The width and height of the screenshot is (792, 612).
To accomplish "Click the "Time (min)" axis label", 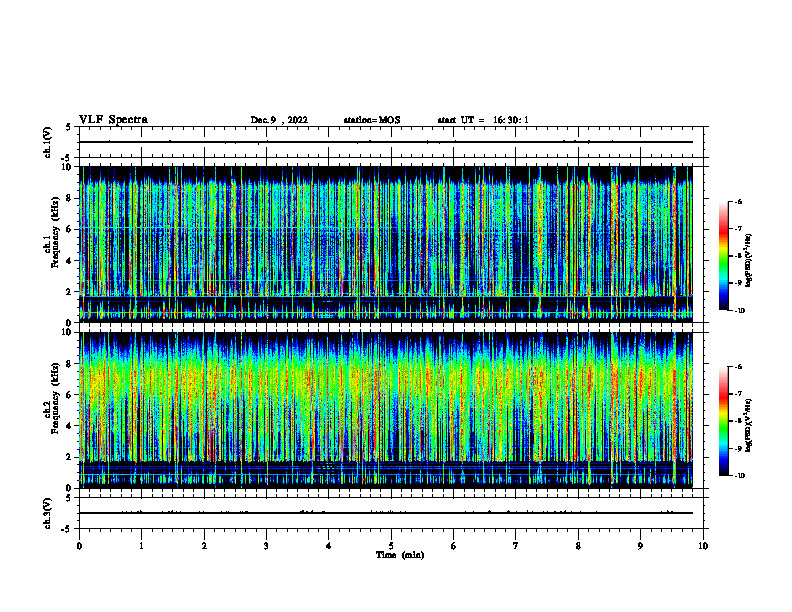I will pos(400,555).
